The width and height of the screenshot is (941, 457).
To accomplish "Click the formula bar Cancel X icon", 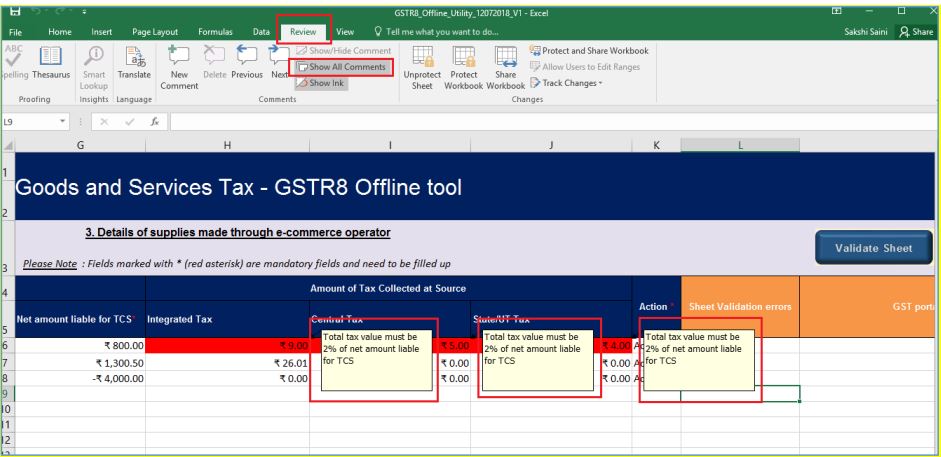I will tap(104, 122).
